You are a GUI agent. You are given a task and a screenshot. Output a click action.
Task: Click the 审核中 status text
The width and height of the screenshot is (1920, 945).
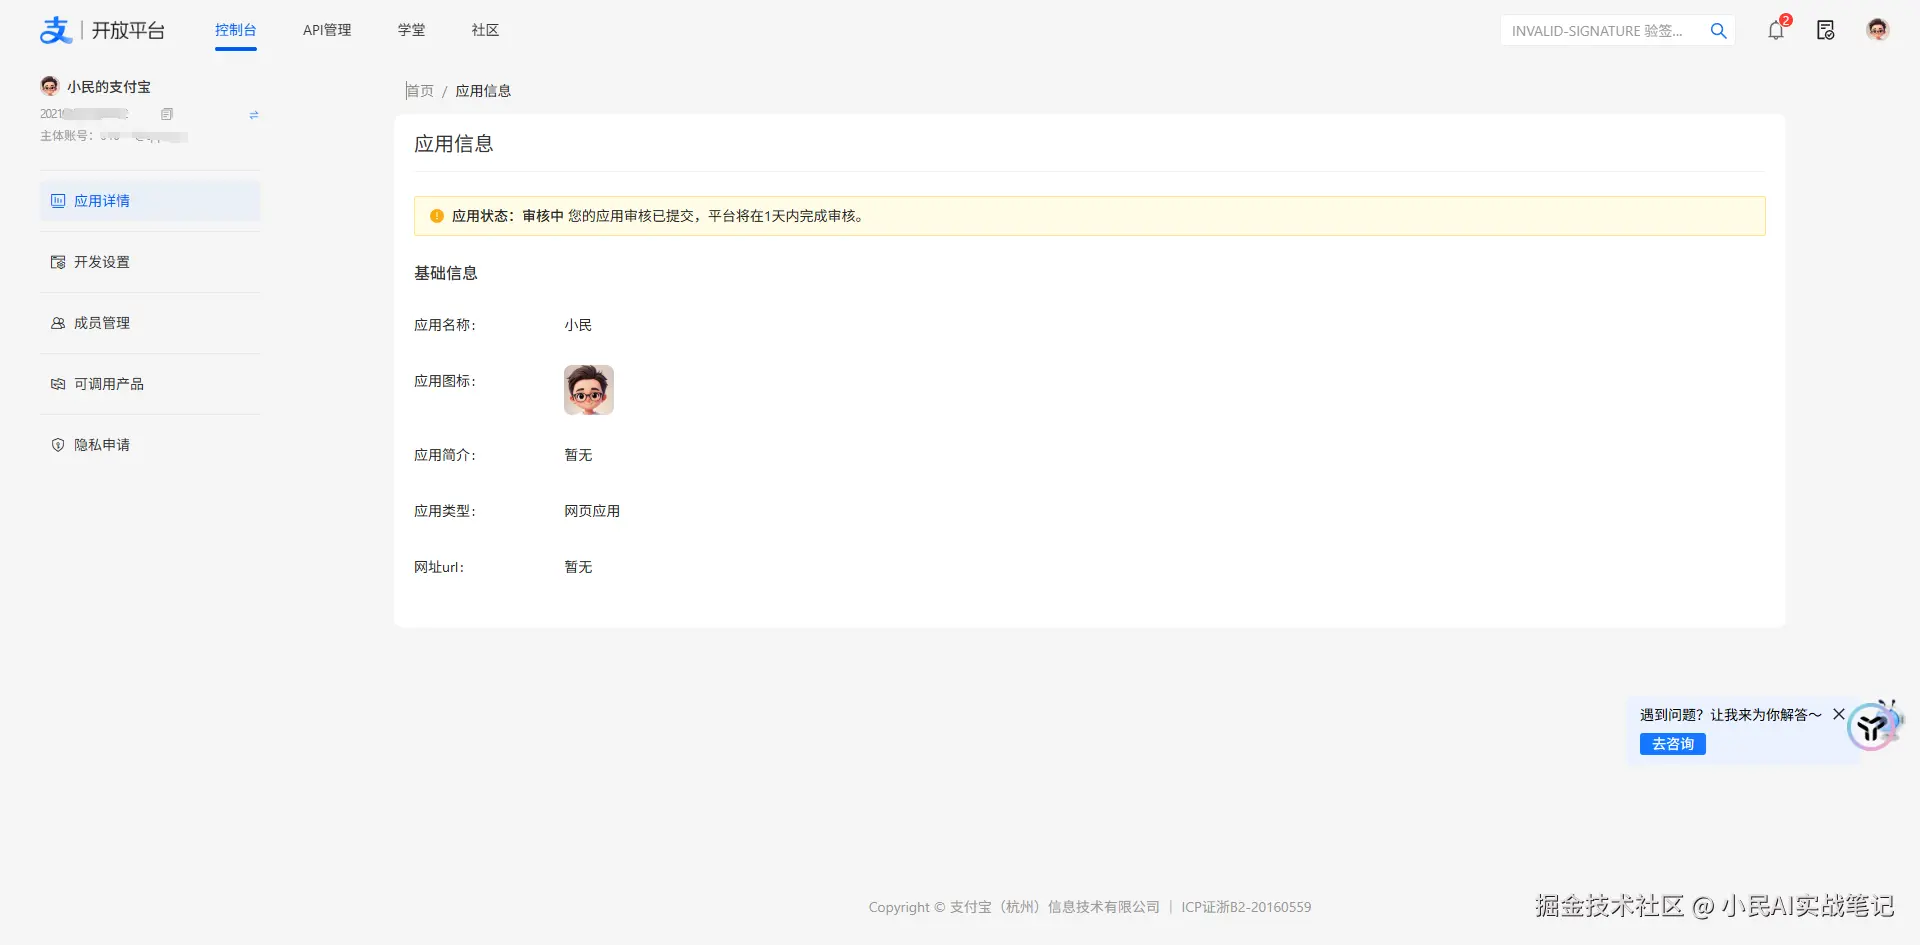543,216
